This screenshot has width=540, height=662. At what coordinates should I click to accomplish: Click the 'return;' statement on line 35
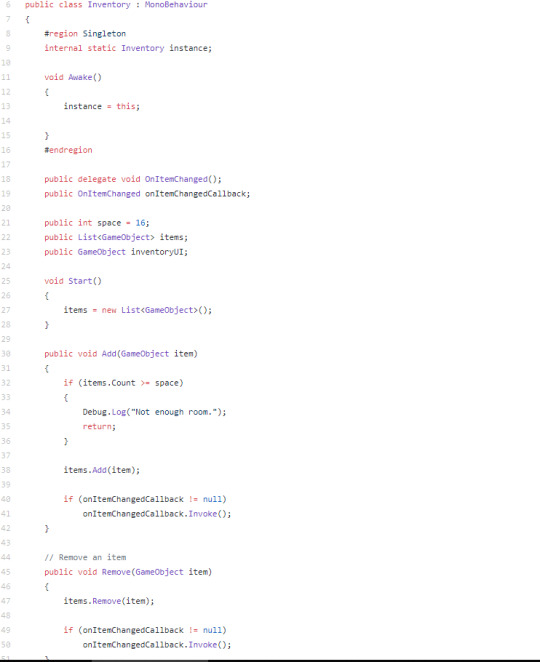(99, 427)
